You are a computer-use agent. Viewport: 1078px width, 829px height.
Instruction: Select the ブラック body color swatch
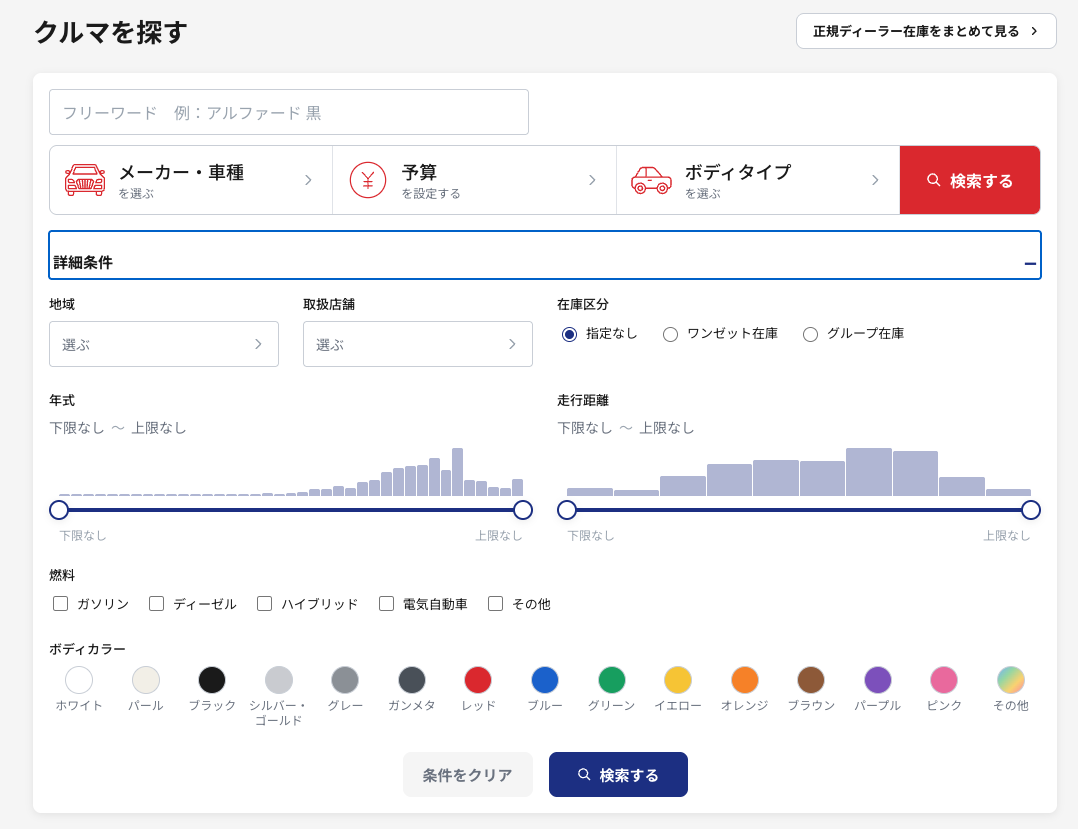click(x=212, y=680)
